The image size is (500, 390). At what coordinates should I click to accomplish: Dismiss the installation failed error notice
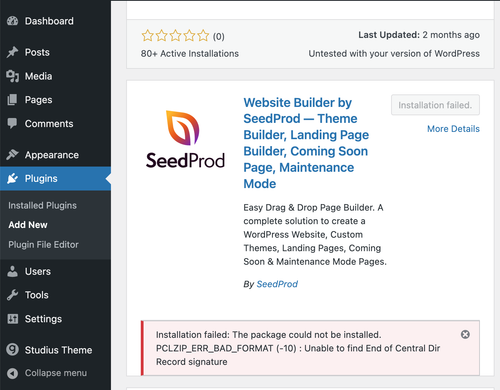pyautogui.click(x=465, y=334)
